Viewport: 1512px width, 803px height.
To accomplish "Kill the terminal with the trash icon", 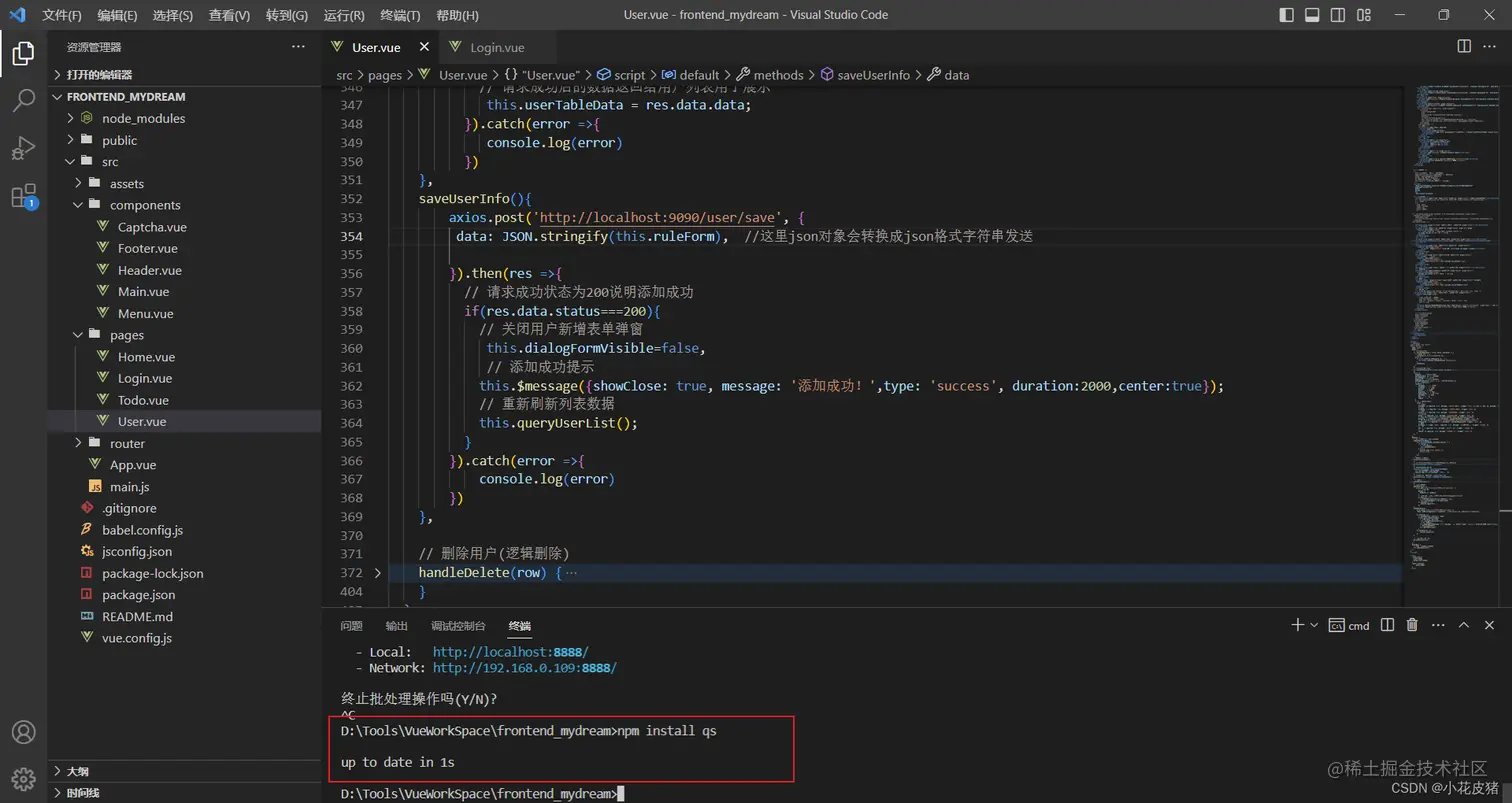I will coord(1412,624).
